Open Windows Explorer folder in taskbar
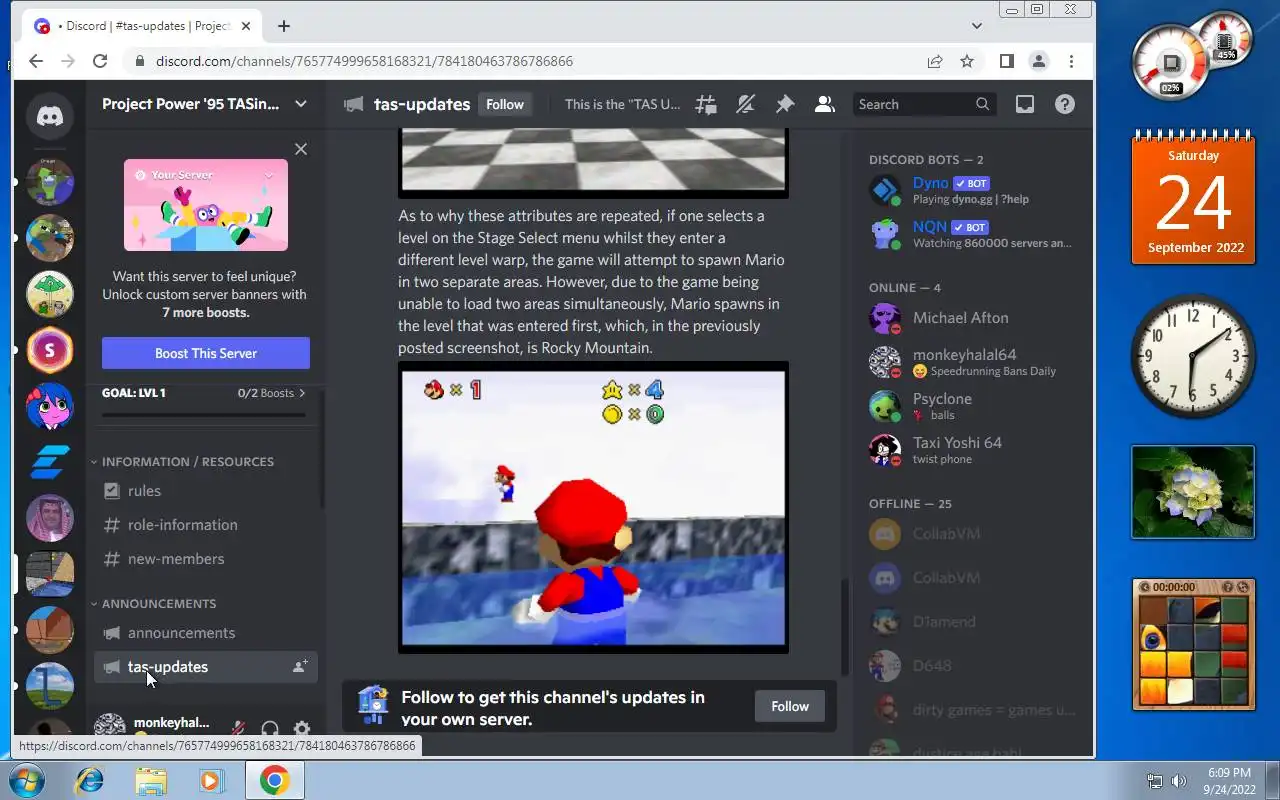Viewport: 1280px width, 800px height. click(x=151, y=780)
